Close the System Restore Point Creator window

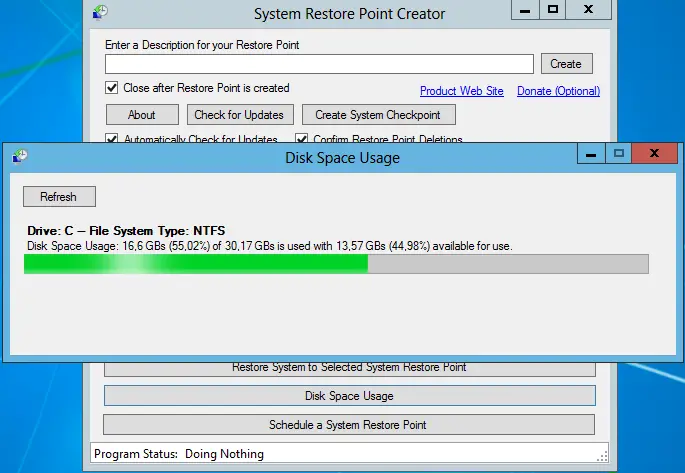589,9
